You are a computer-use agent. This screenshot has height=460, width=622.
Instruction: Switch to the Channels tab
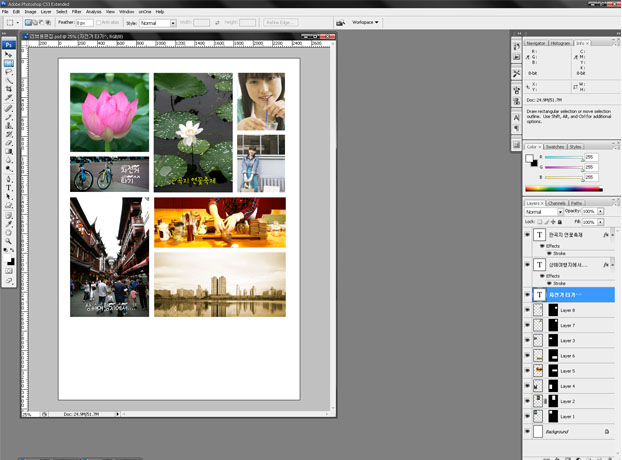point(556,203)
